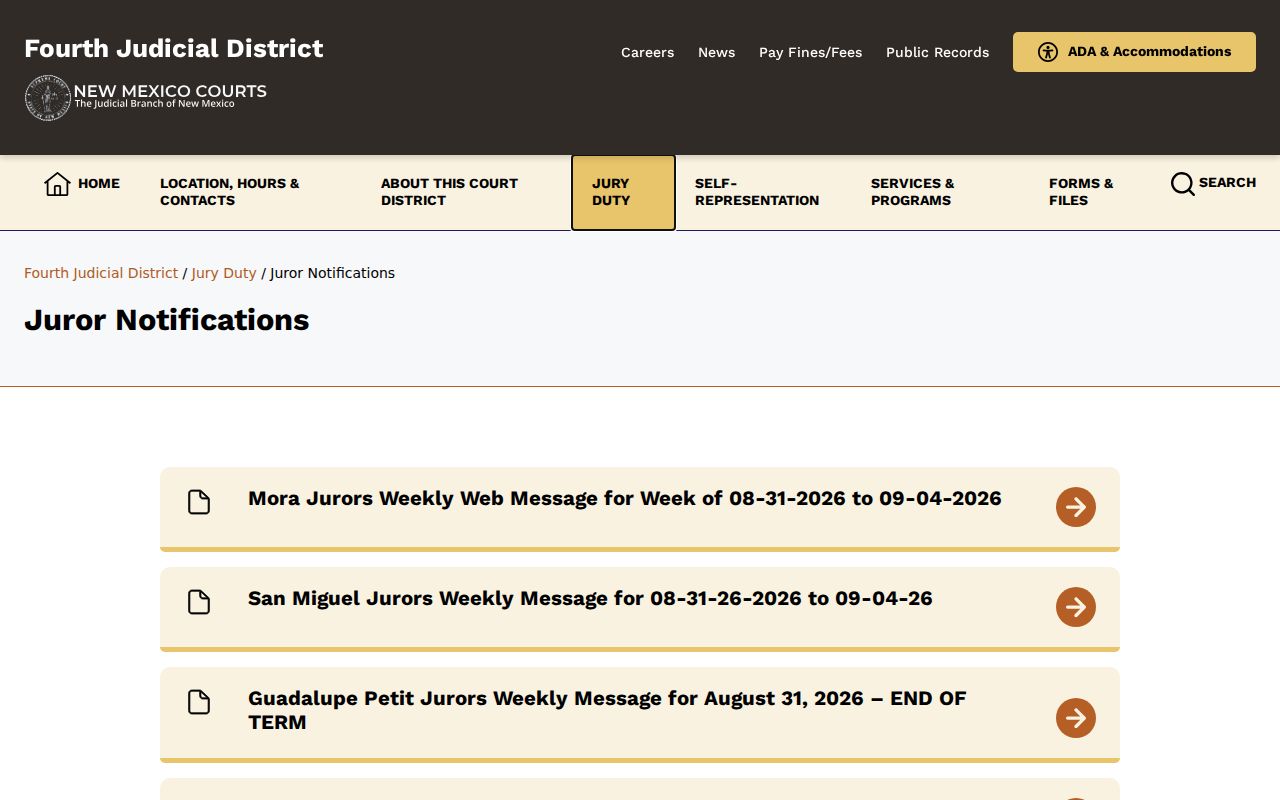Click the accessibility person icon
This screenshot has height=800, width=1280.
(1048, 52)
